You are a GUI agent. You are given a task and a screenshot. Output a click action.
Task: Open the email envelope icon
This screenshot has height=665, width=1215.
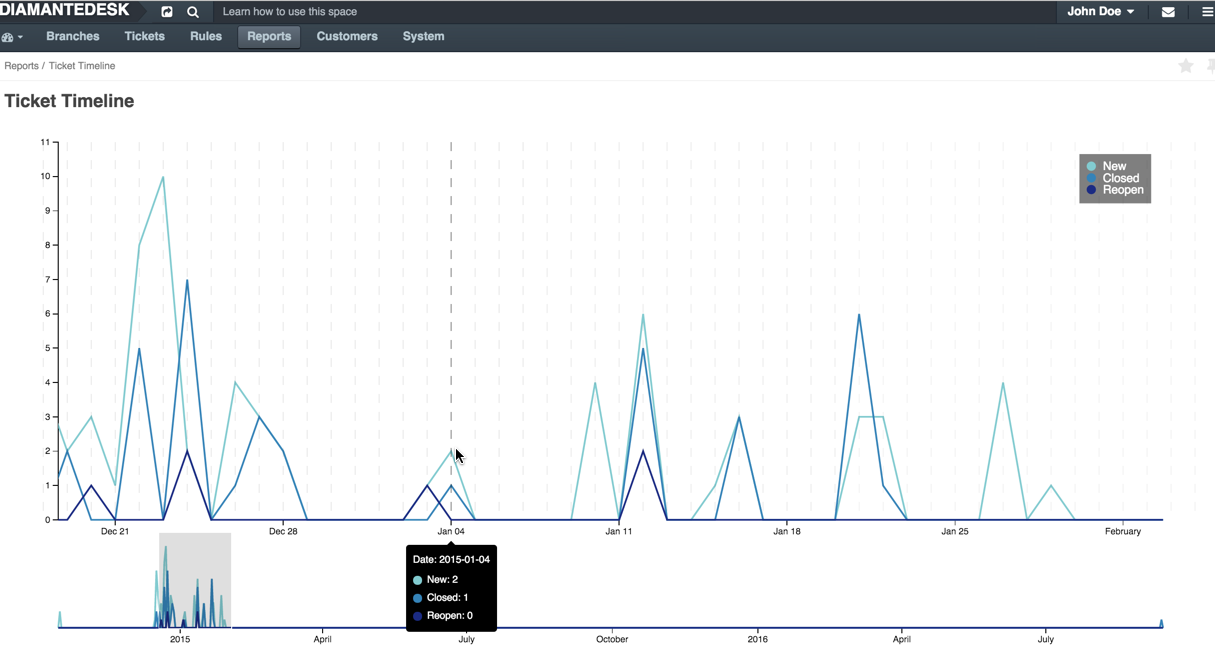click(1168, 12)
